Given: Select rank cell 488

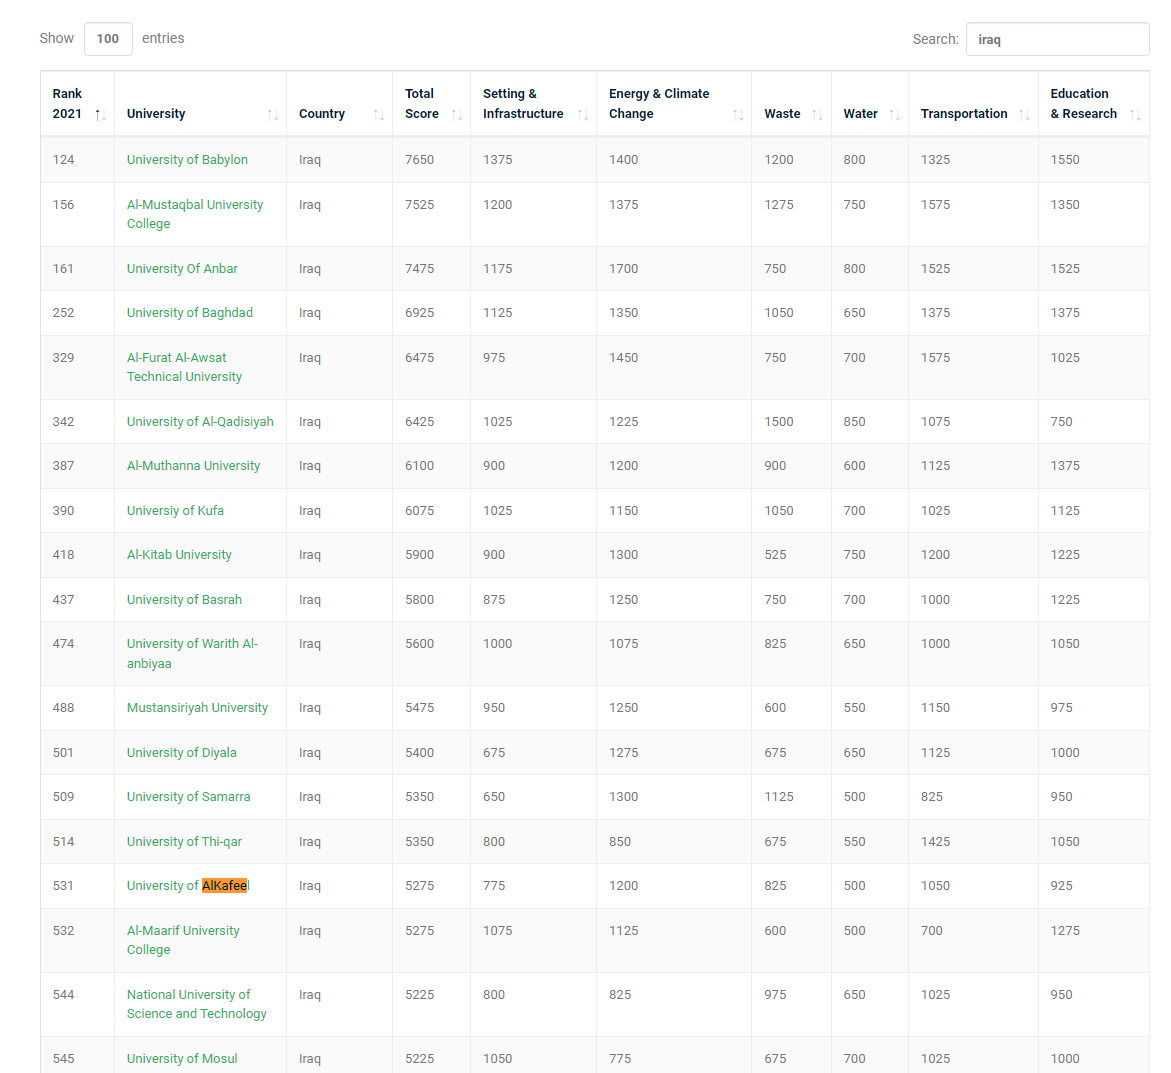Looking at the screenshot, I should 63,708.
